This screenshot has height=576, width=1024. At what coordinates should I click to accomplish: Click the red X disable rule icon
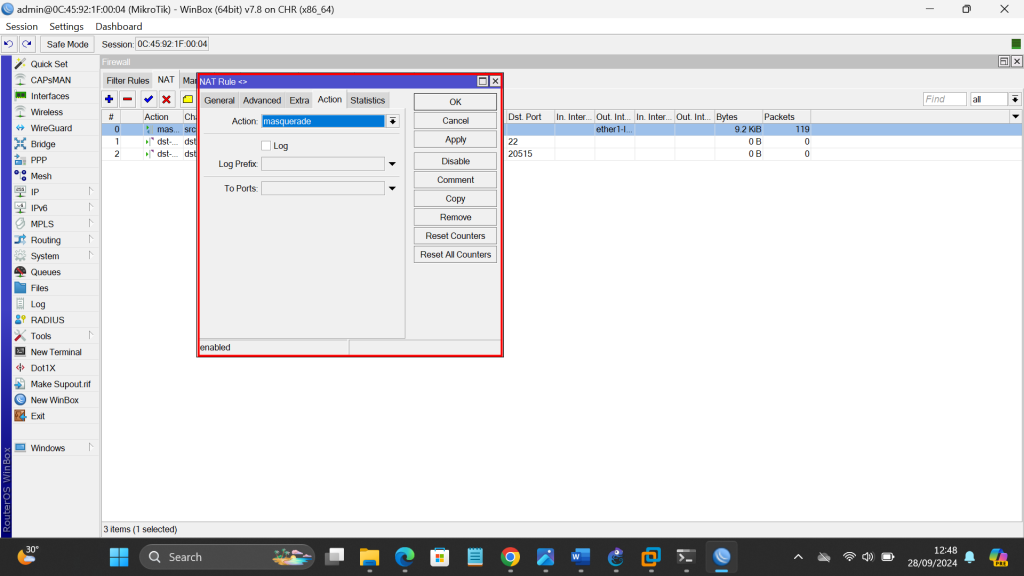(x=166, y=99)
